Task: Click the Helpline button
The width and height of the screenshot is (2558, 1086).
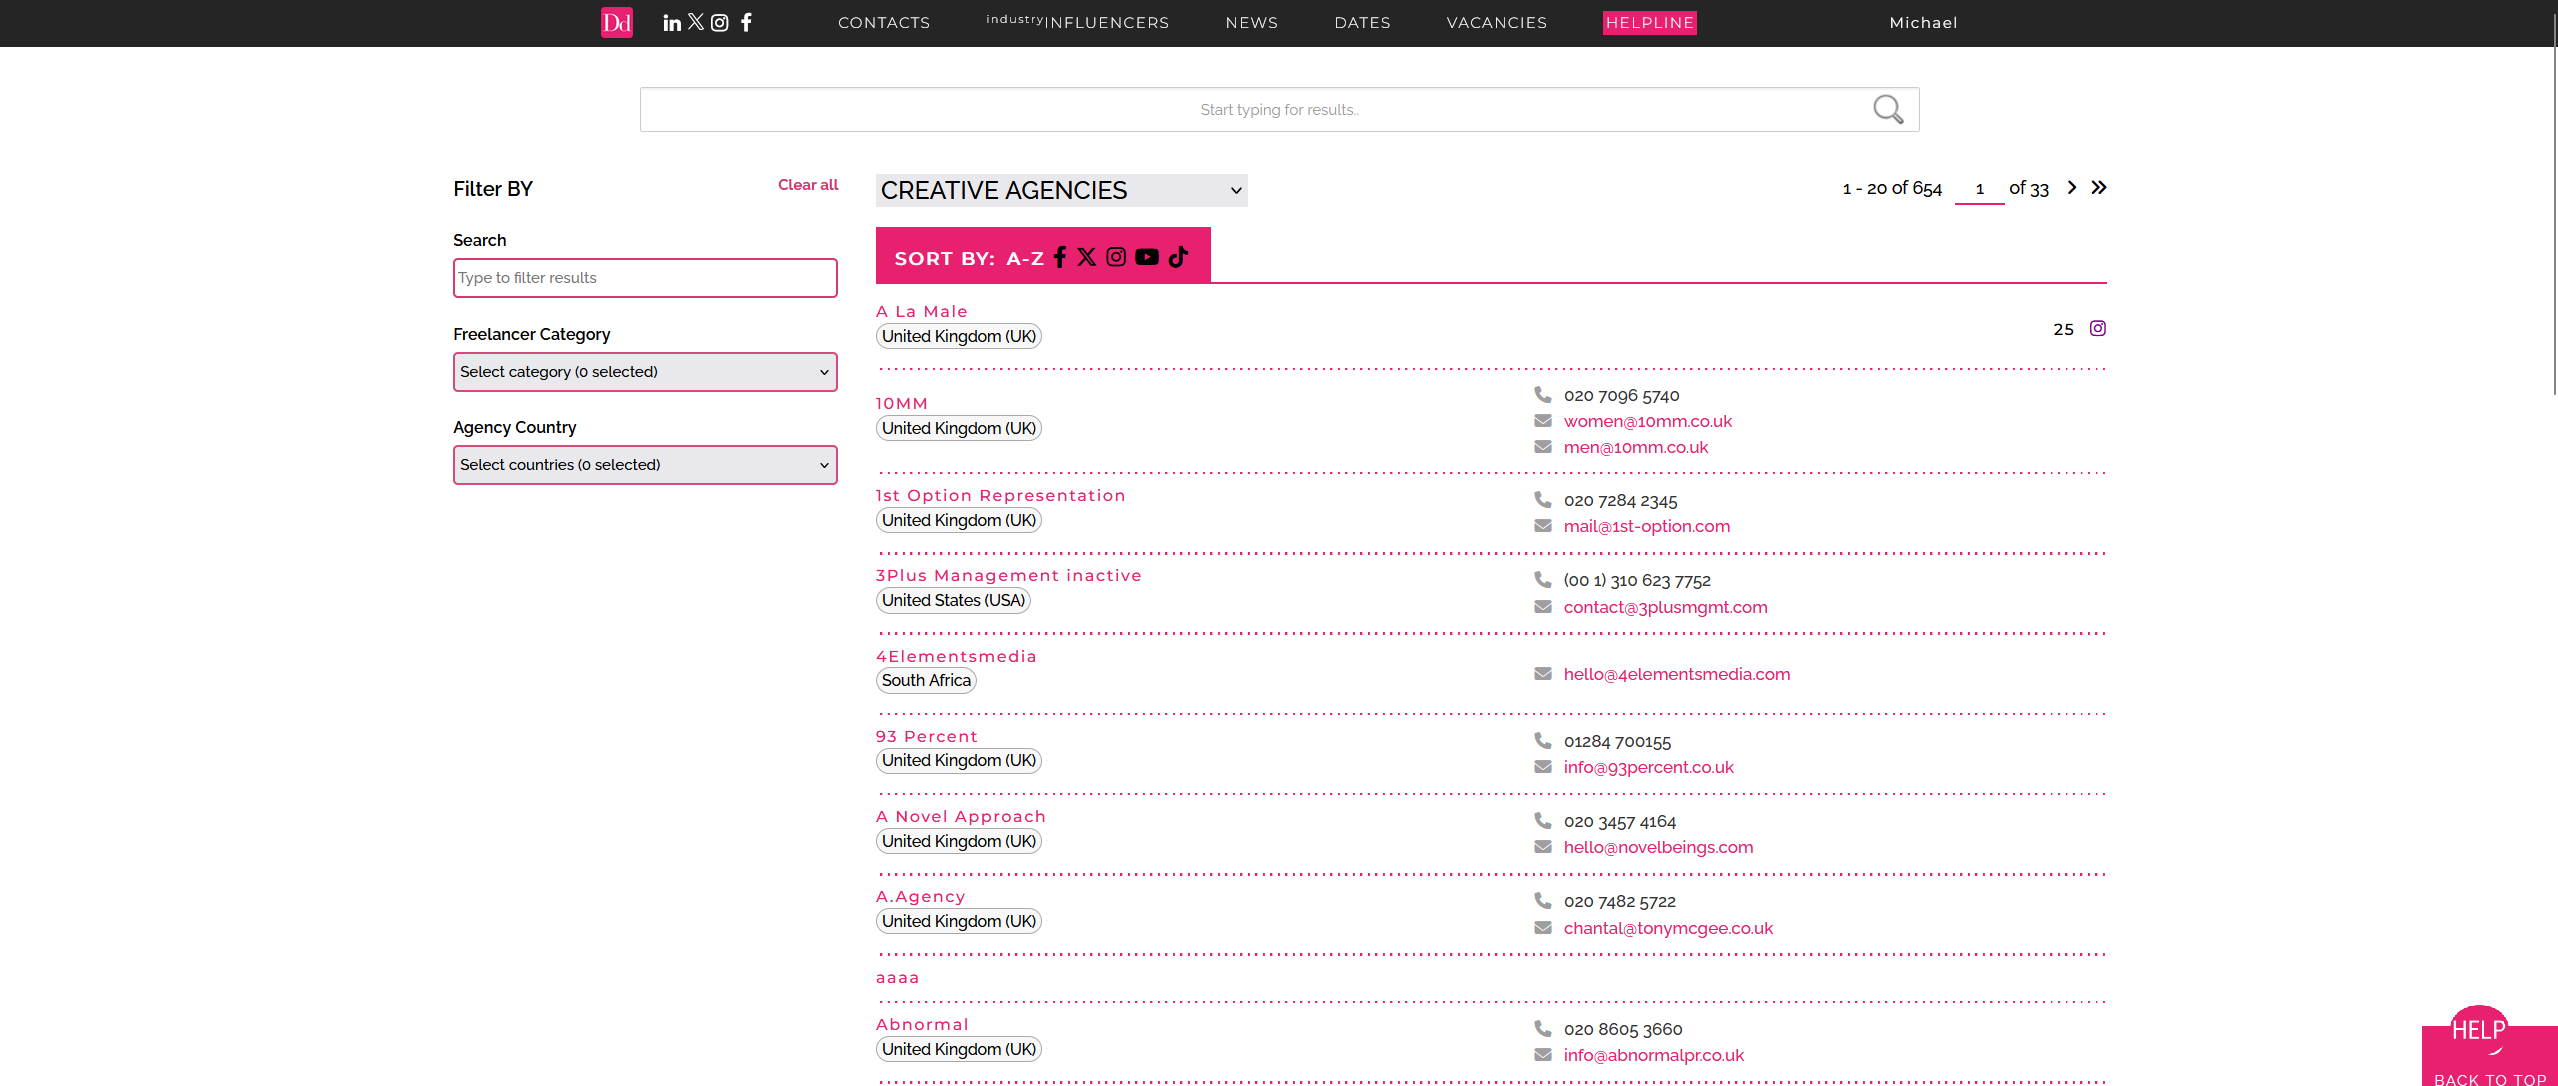Action: tap(1649, 23)
